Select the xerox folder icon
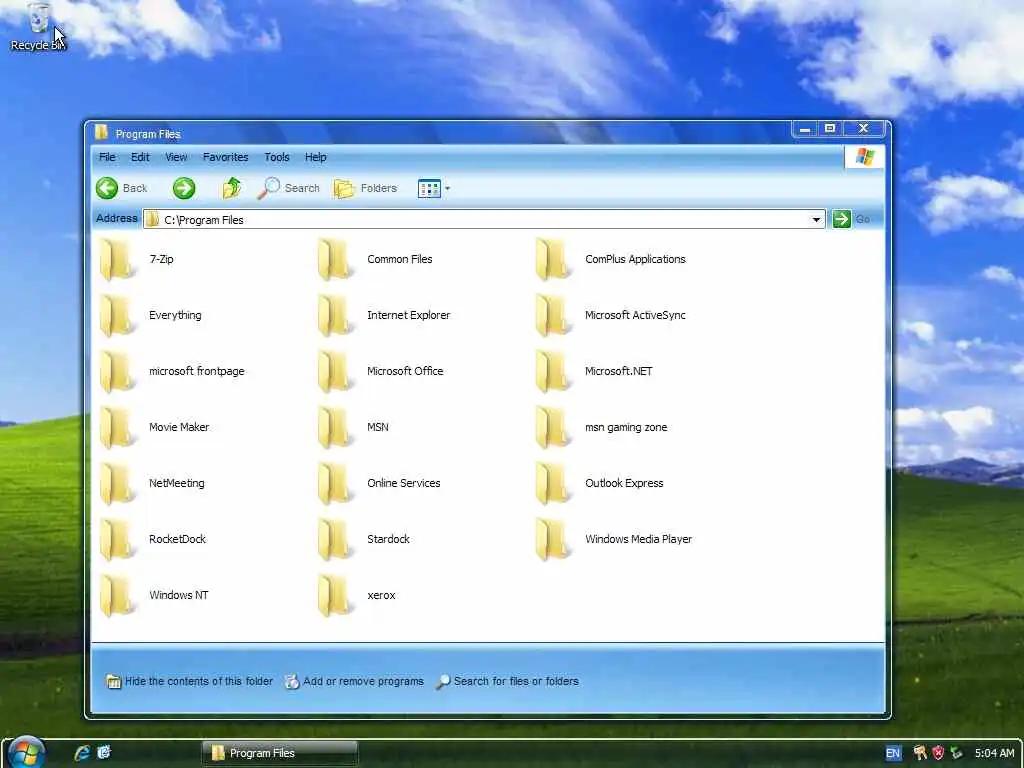The image size is (1024, 768). coord(336,596)
